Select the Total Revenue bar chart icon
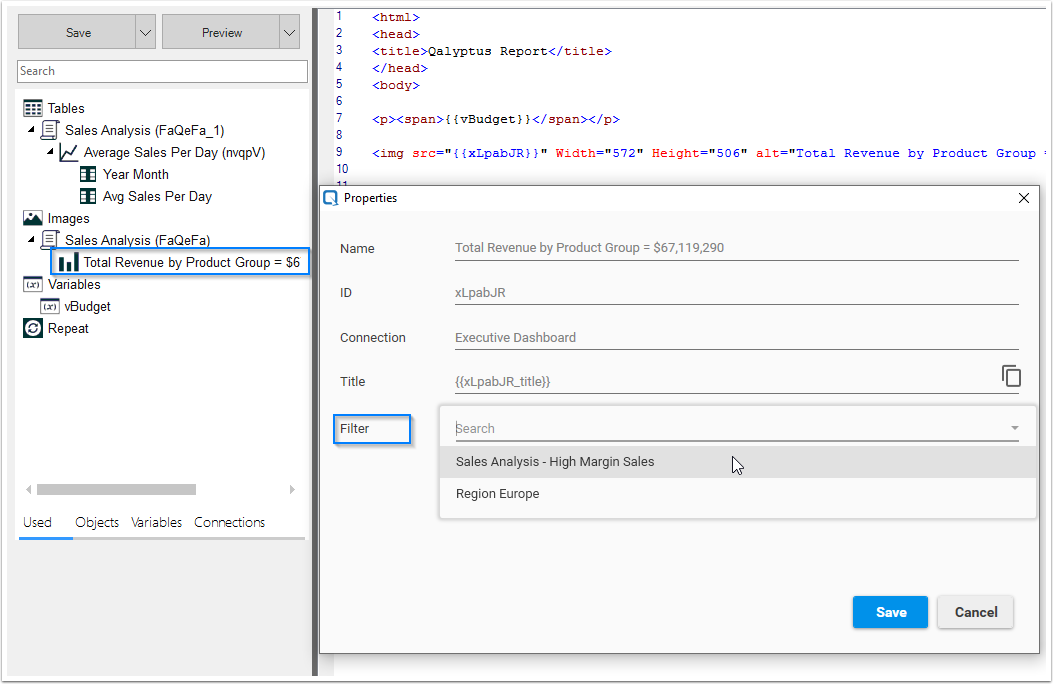Image resolution: width=1053 pixels, height=684 pixels. [x=68, y=262]
